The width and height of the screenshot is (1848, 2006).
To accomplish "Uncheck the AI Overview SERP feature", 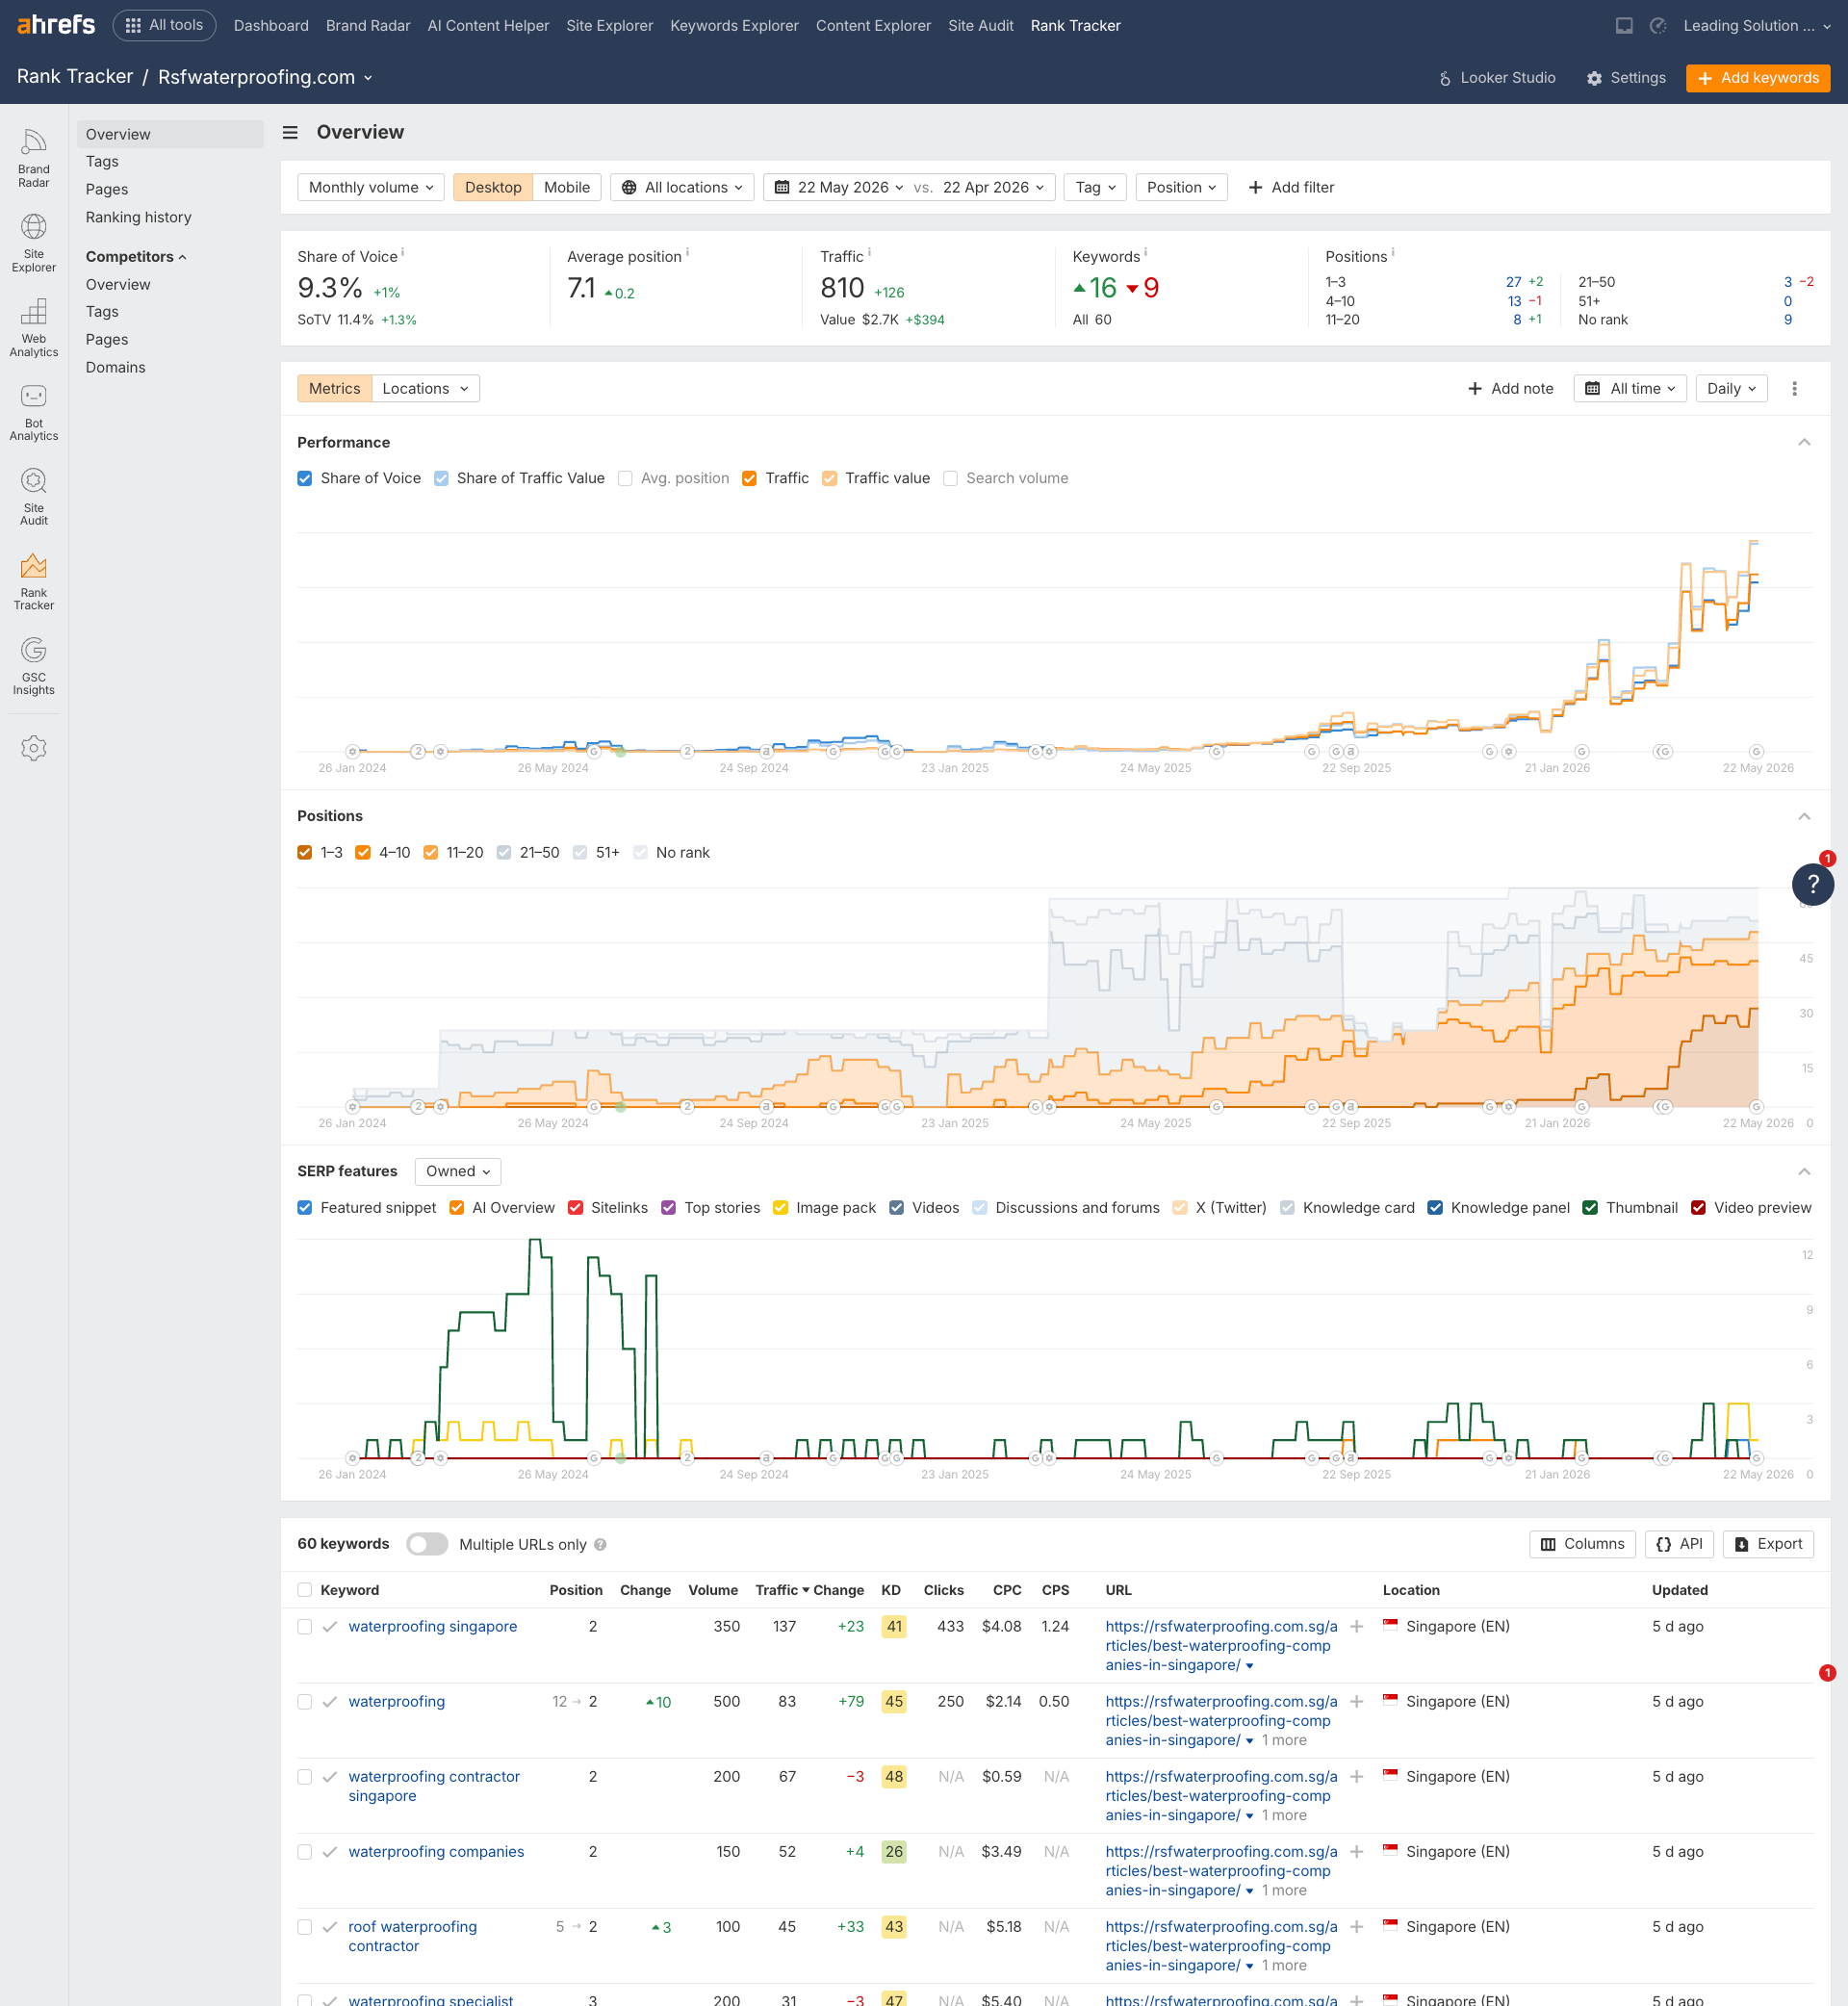I will pyautogui.click(x=456, y=1207).
